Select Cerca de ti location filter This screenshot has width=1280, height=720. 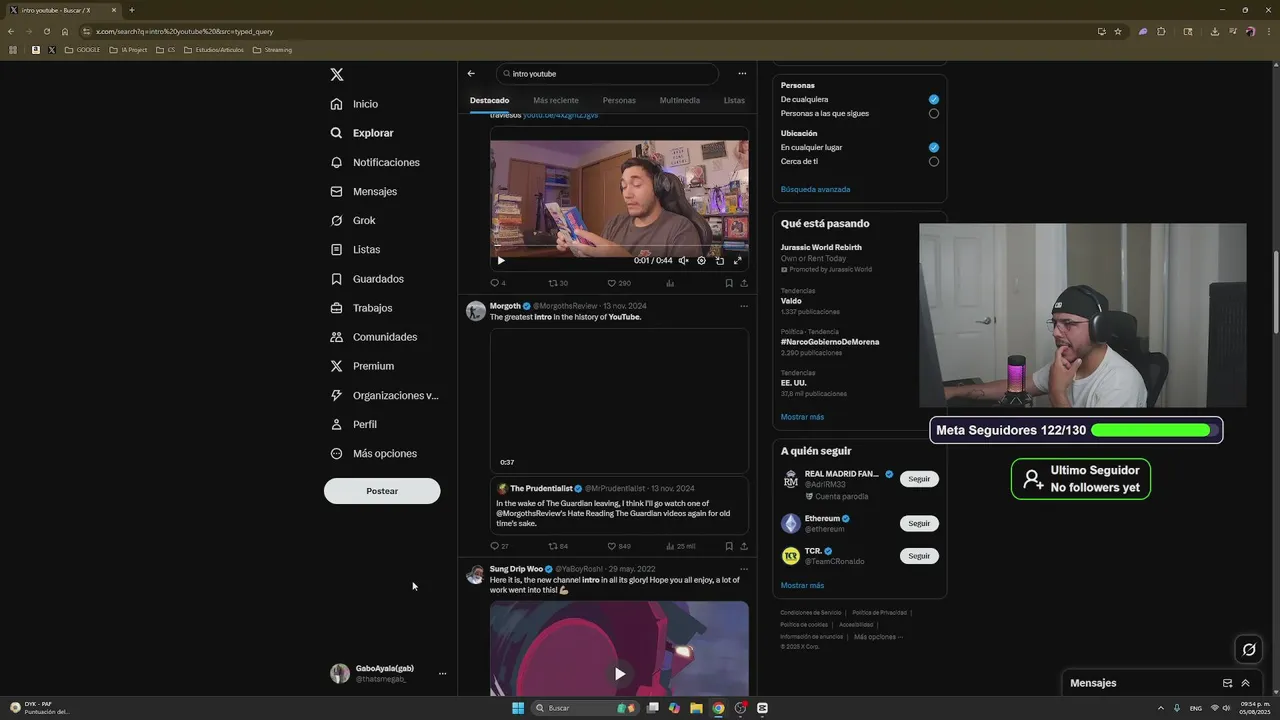pos(933,162)
